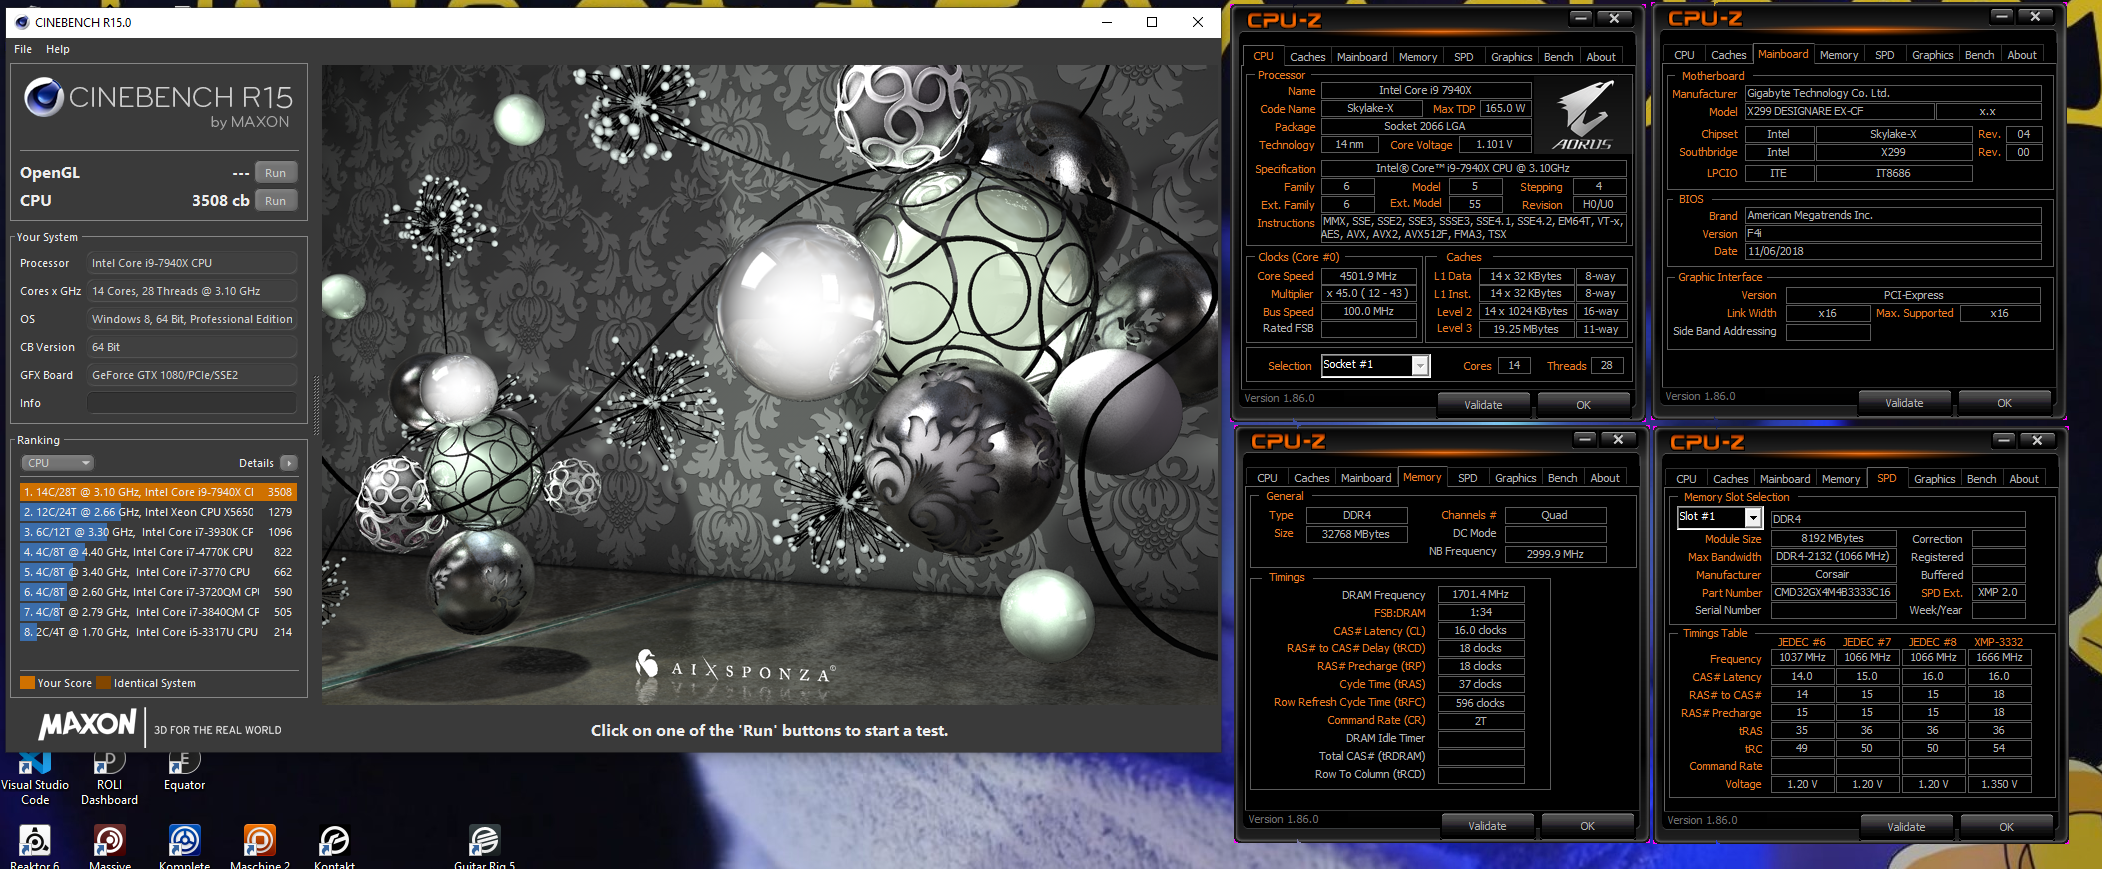Open Komplete desktop icon
Viewport: 2102px width, 869px height.
point(184,846)
